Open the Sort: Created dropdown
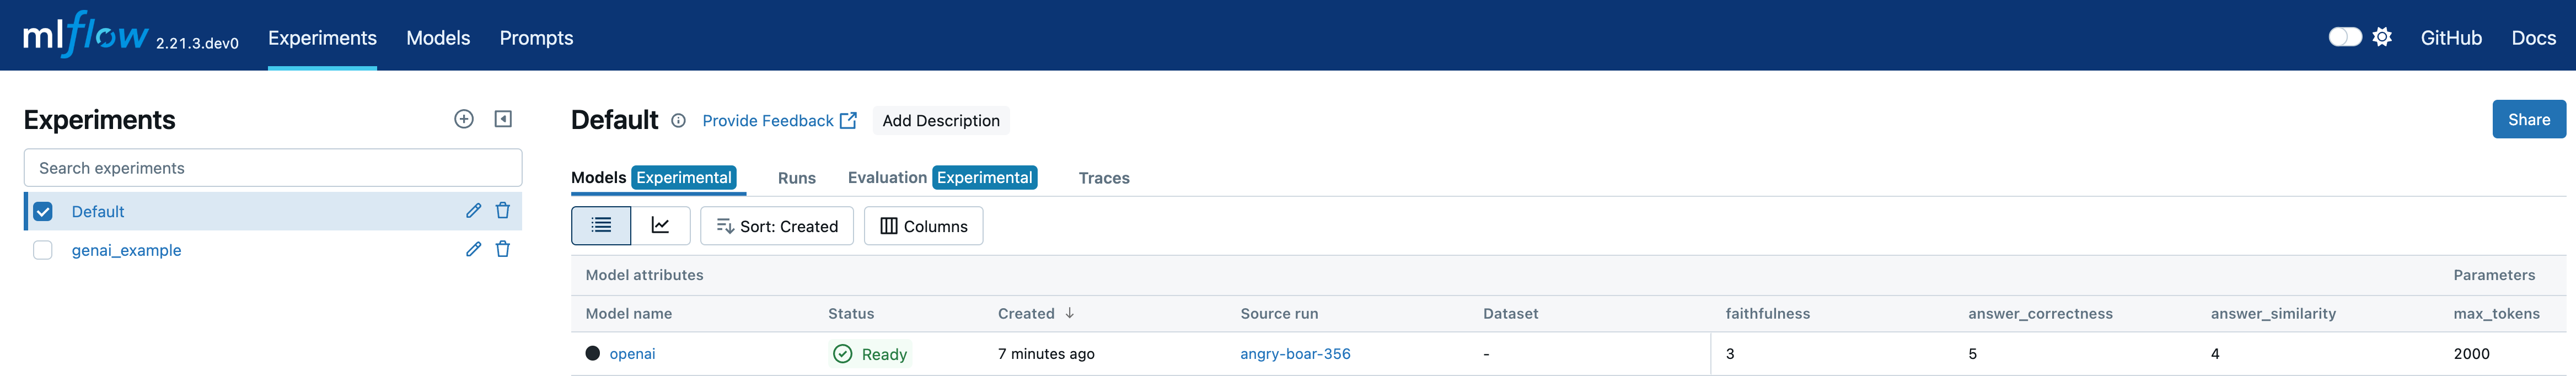The height and width of the screenshot is (376, 2576). click(x=777, y=226)
